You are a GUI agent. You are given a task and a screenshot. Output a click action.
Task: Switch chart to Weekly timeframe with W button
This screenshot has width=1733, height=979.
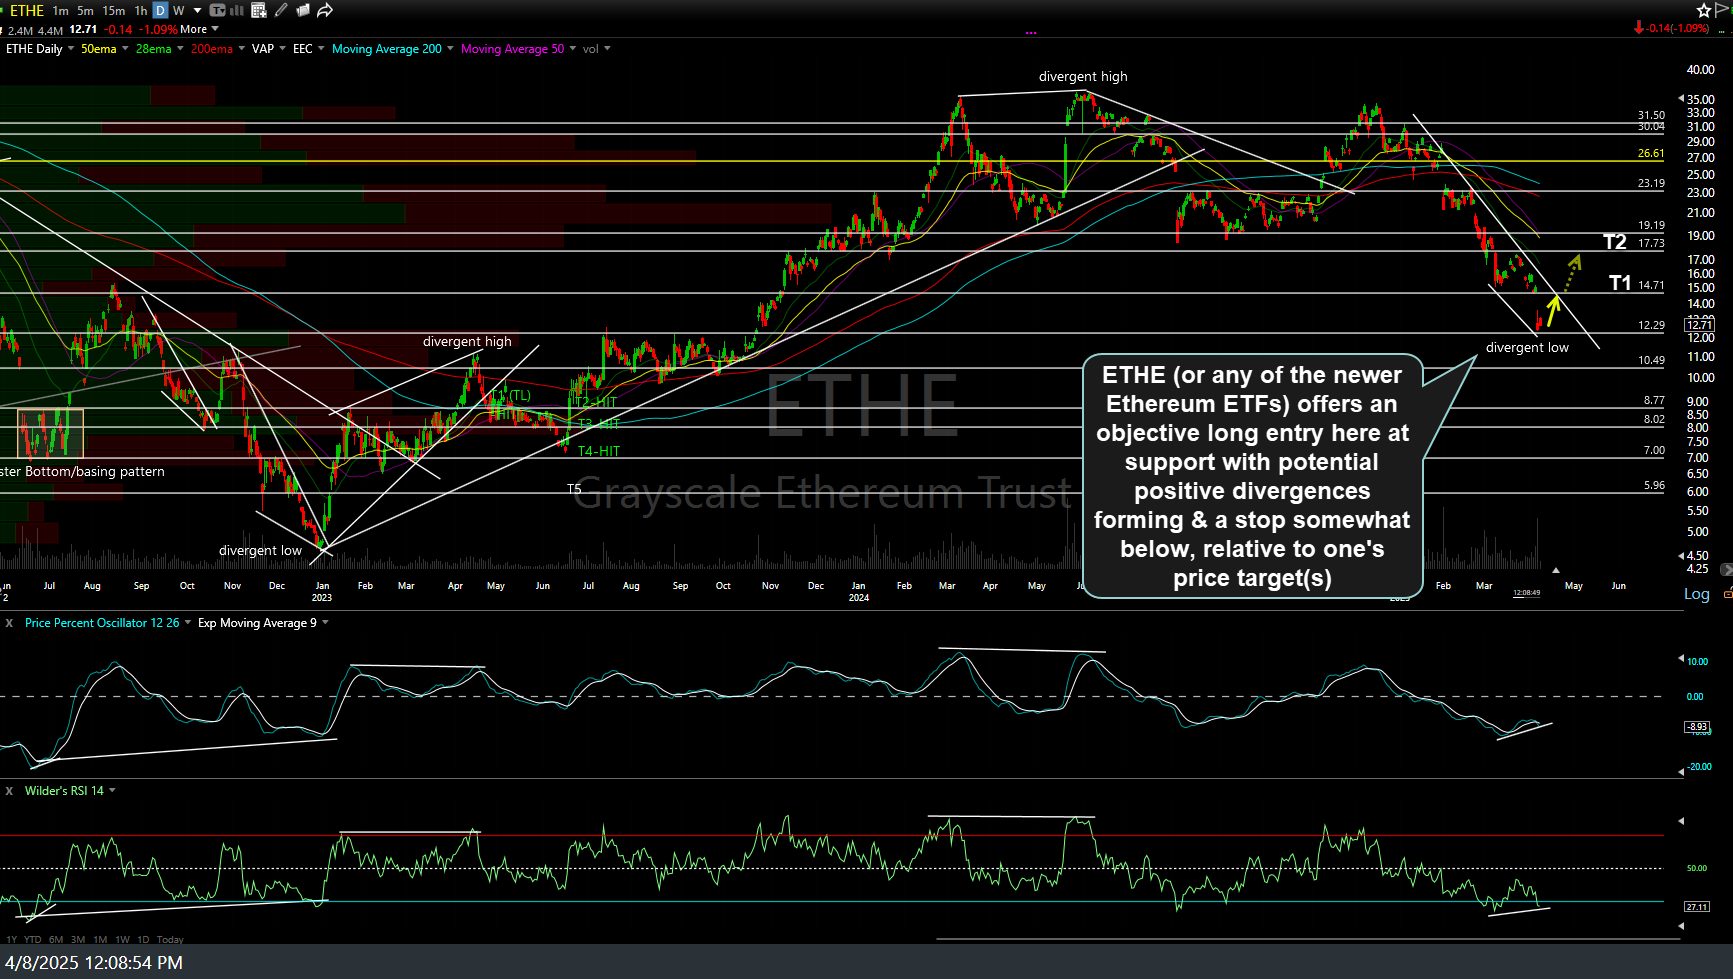(178, 10)
